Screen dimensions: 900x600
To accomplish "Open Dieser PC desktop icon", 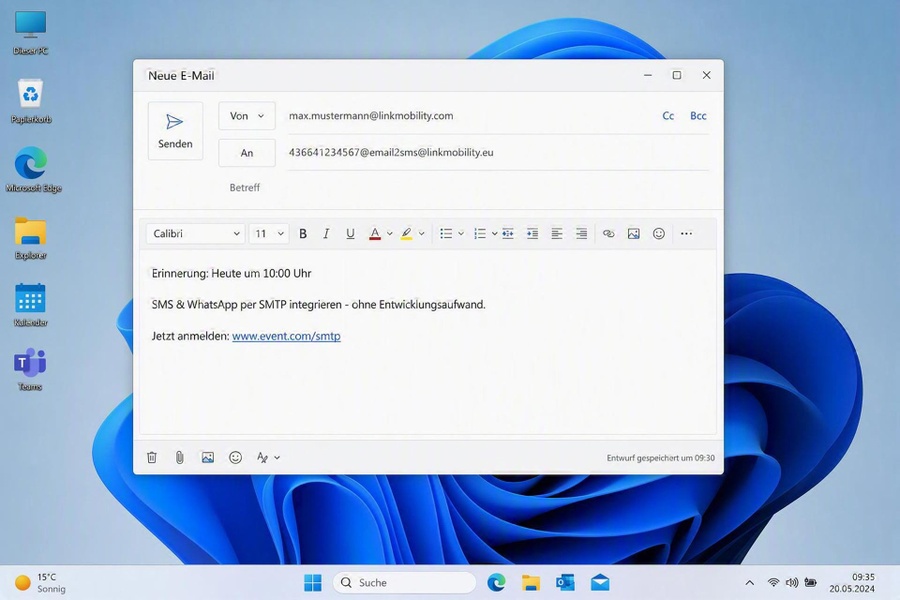I will (30, 33).
